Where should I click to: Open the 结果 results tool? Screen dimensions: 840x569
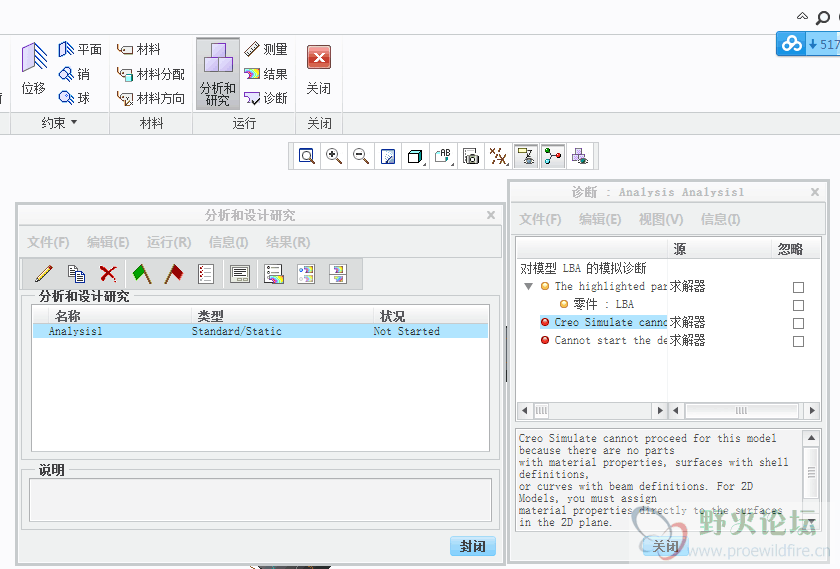(266, 74)
